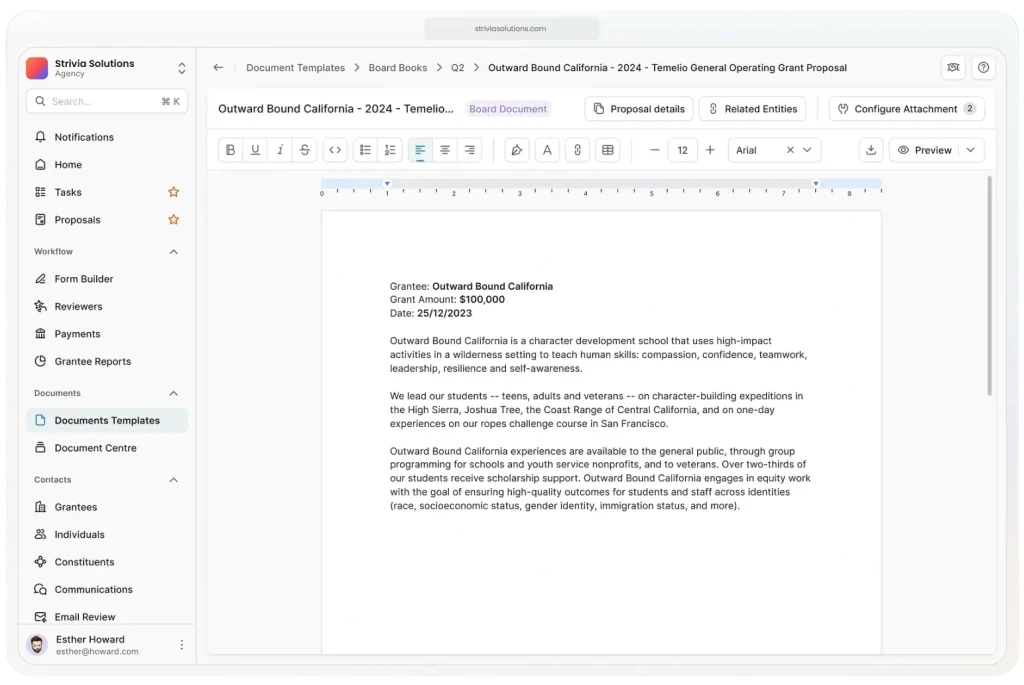
Task: Go to Board Books breadcrumb
Action: point(397,68)
